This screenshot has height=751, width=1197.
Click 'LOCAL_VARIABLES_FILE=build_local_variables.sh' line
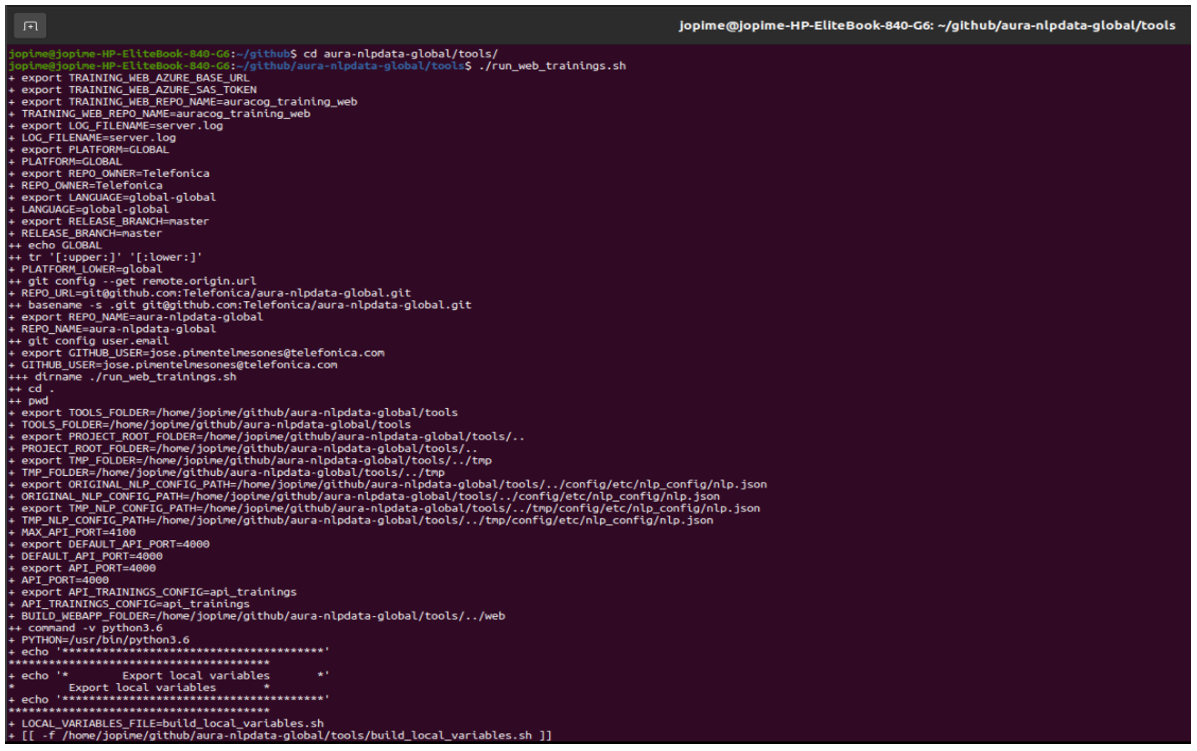(x=166, y=724)
